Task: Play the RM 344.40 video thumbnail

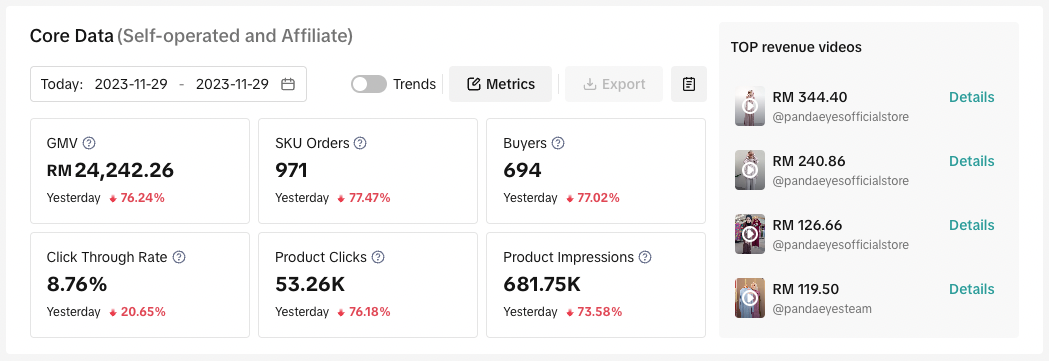Action: tap(750, 106)
